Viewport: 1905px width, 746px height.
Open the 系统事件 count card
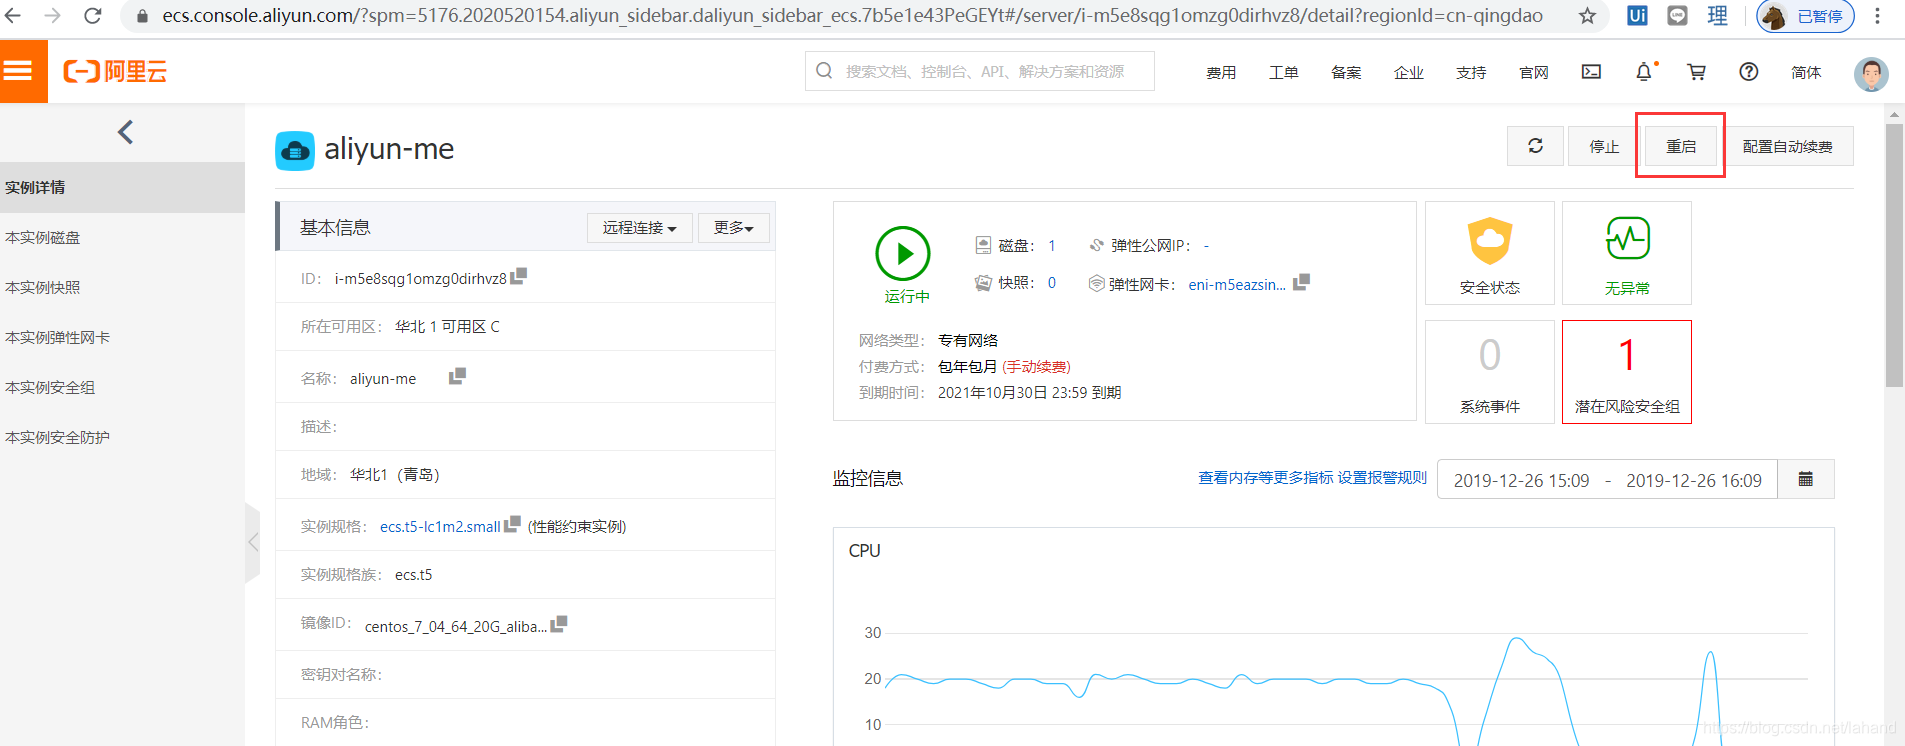tap(1490, 372)
